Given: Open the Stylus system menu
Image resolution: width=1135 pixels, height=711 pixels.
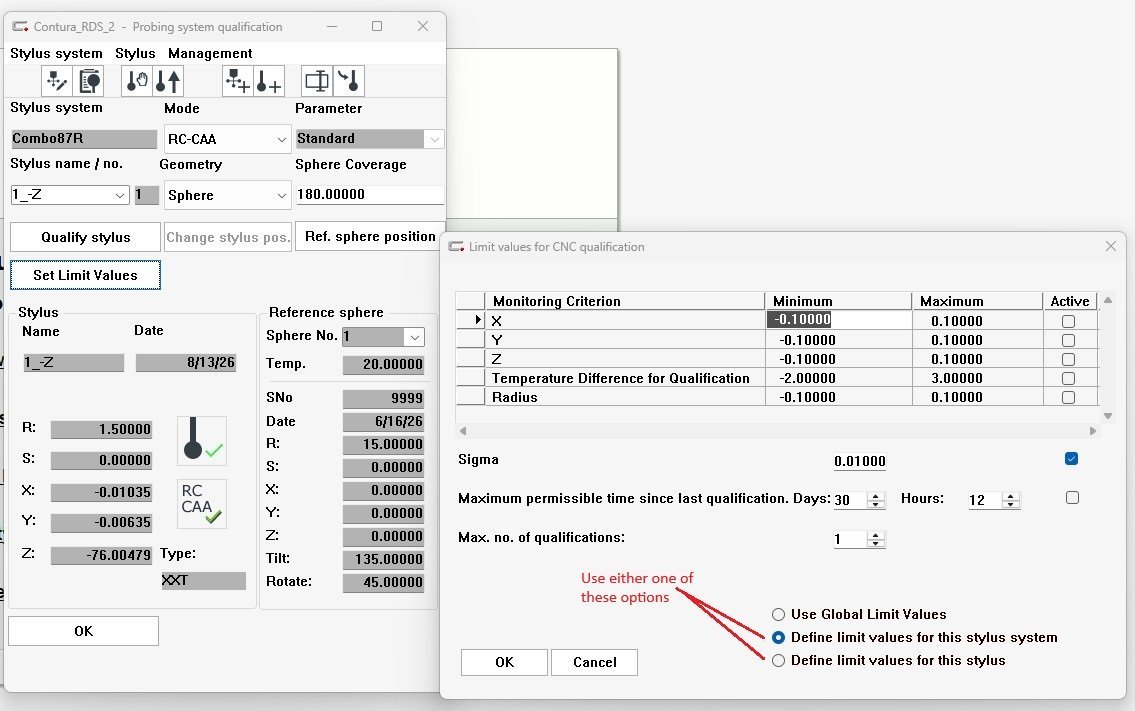Looking at the screenshot, I should click(x=56, y=54).
